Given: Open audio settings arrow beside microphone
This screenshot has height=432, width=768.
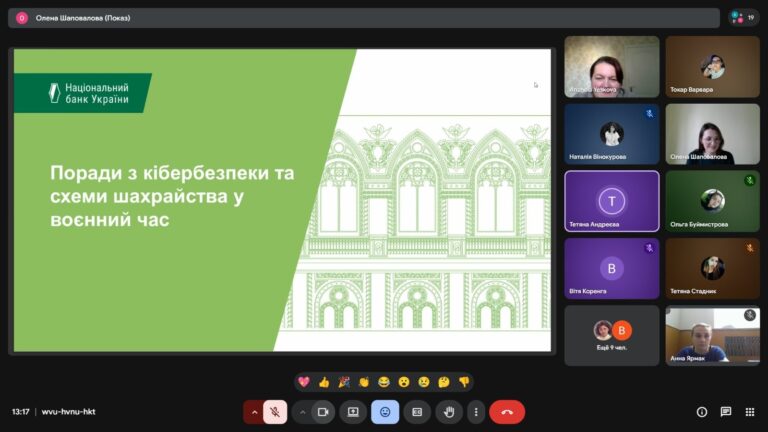Looking at the screenshot, I should click(254, 412).
